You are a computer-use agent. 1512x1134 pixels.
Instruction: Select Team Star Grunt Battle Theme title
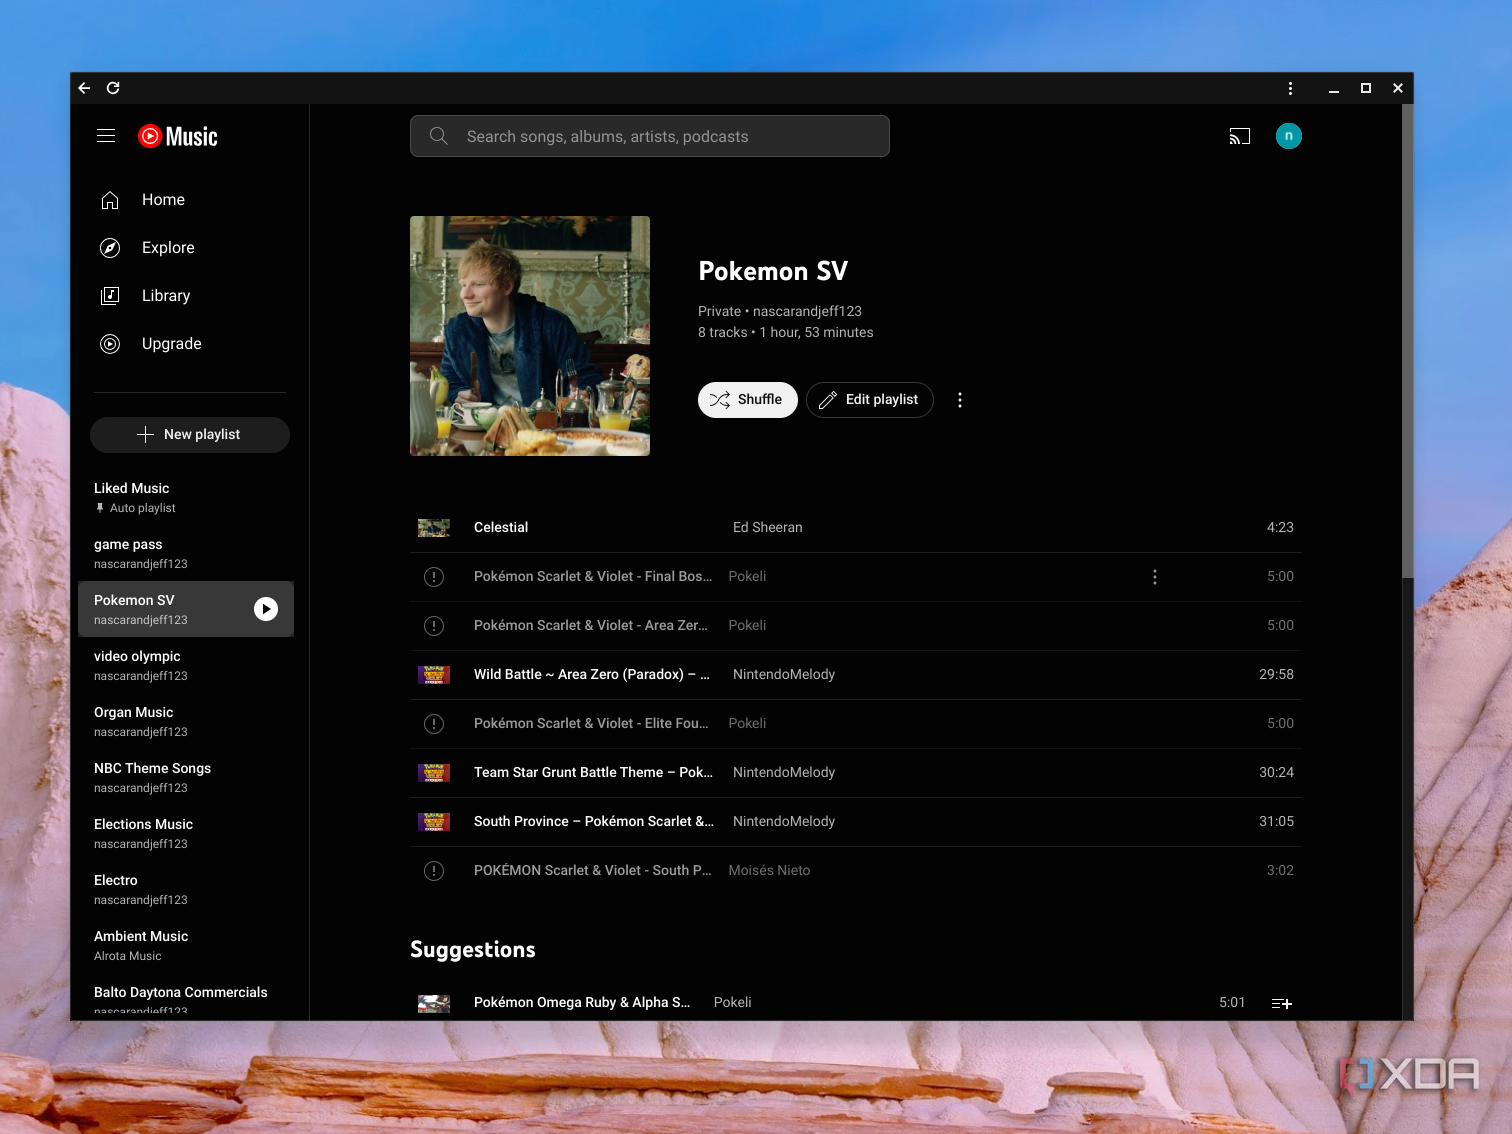coord(594,772)
